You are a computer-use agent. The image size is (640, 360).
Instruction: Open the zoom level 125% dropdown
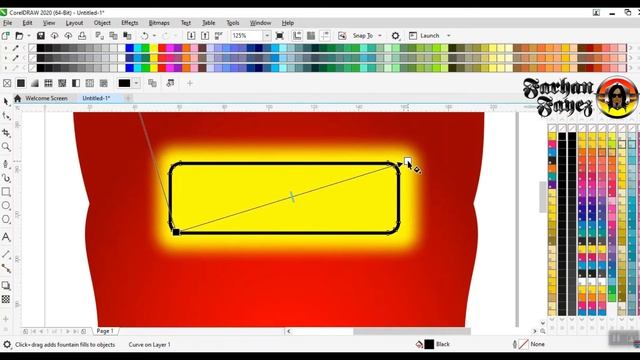(x=267, y=36)
